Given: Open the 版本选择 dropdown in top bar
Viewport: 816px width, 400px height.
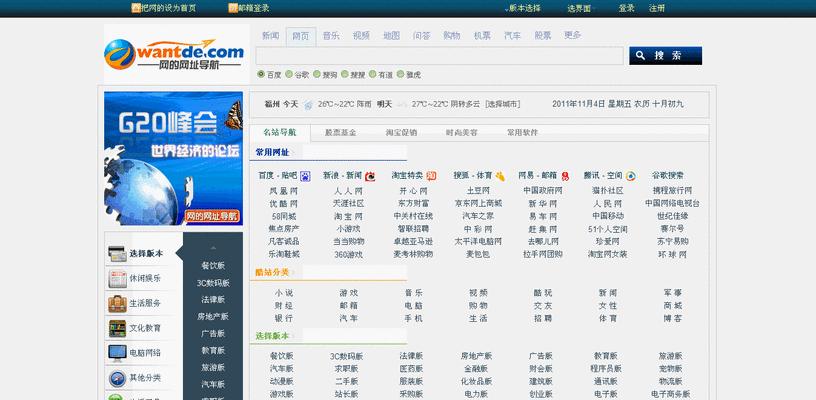Looking at the screenshot, I should coord(522,8).
